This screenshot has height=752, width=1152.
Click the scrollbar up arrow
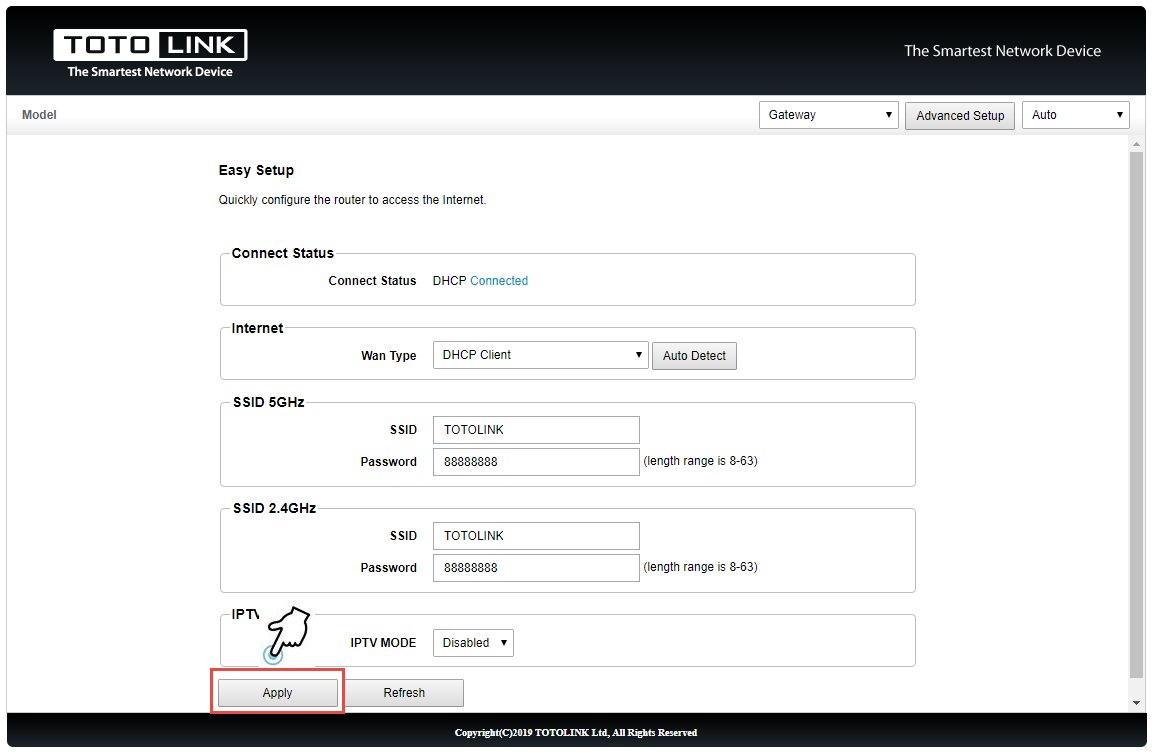1137,144
